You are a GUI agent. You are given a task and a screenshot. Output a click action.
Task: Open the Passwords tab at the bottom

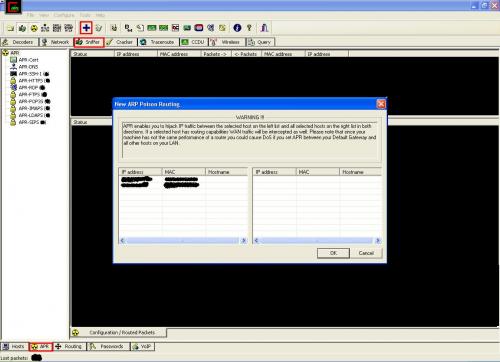point(108,347)
